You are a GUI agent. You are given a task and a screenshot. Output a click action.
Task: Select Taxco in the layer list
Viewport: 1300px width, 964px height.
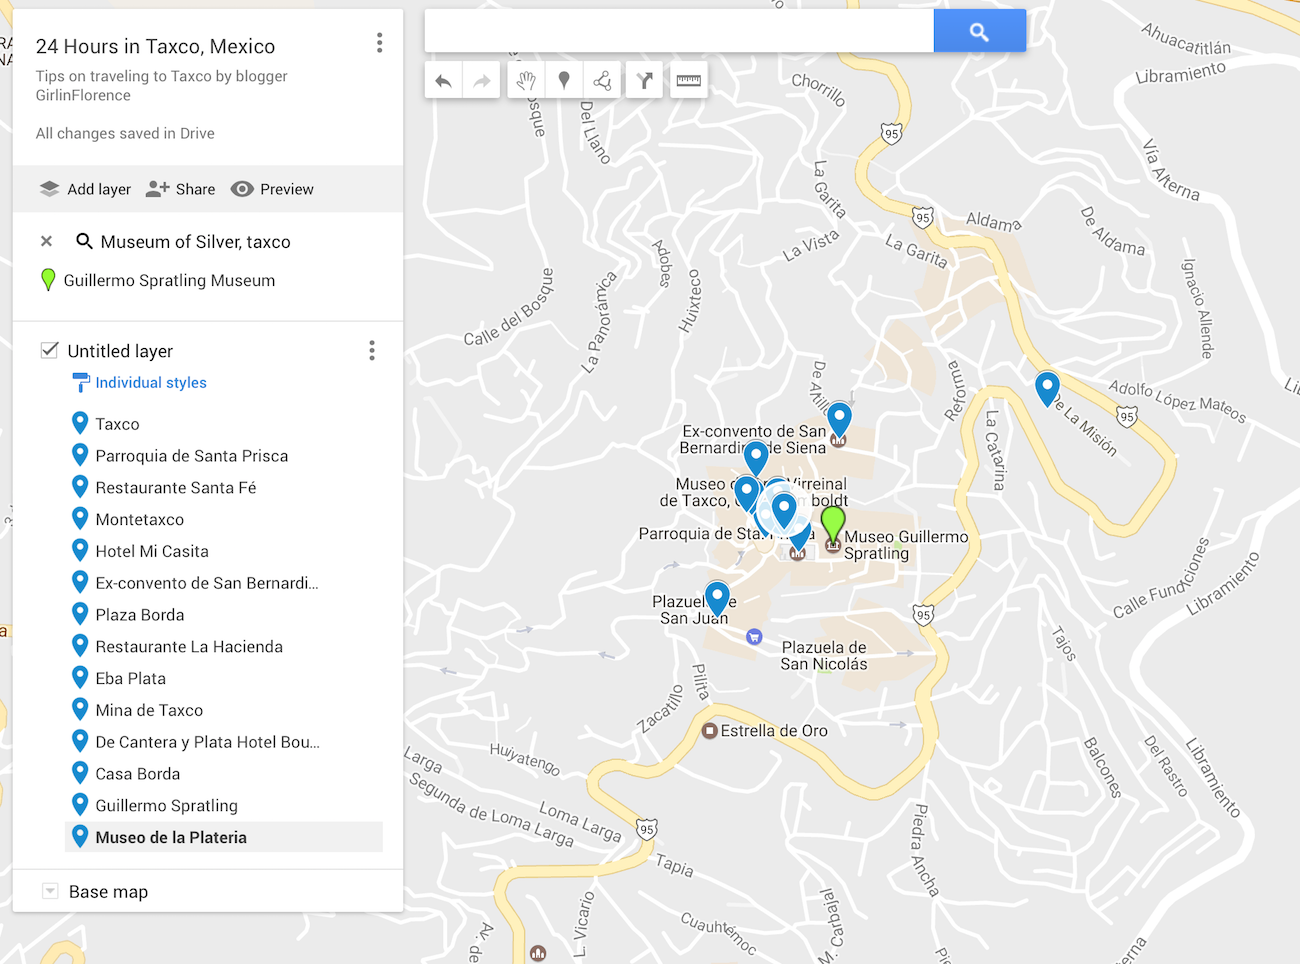(x=117, y=424)
